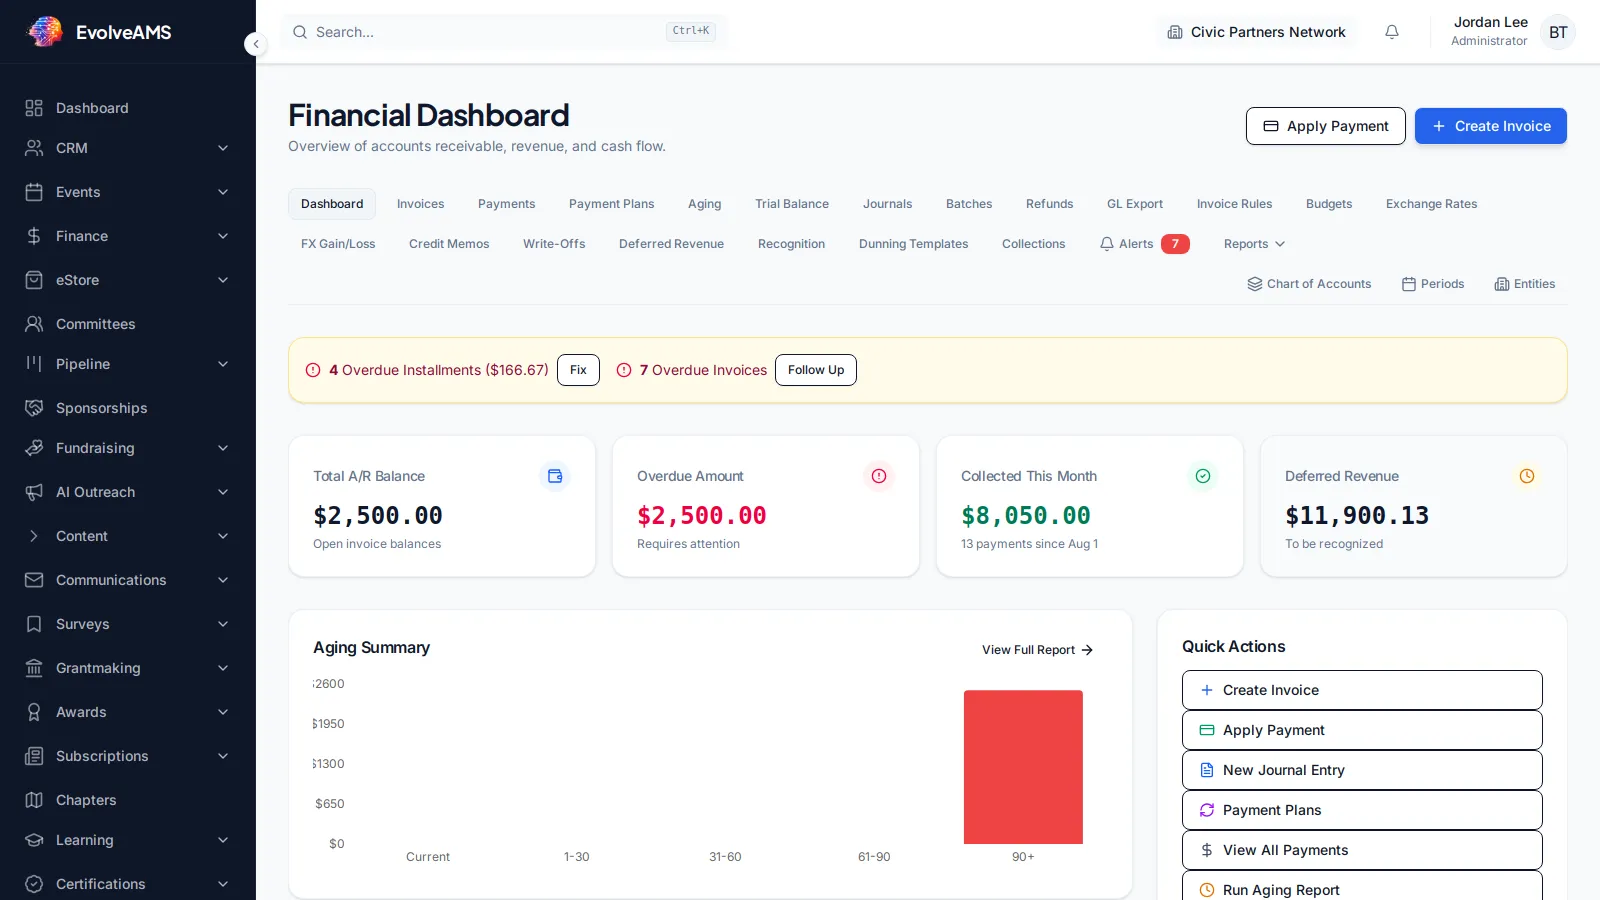Click Follow Up for overdue invoices

[816, 370]
